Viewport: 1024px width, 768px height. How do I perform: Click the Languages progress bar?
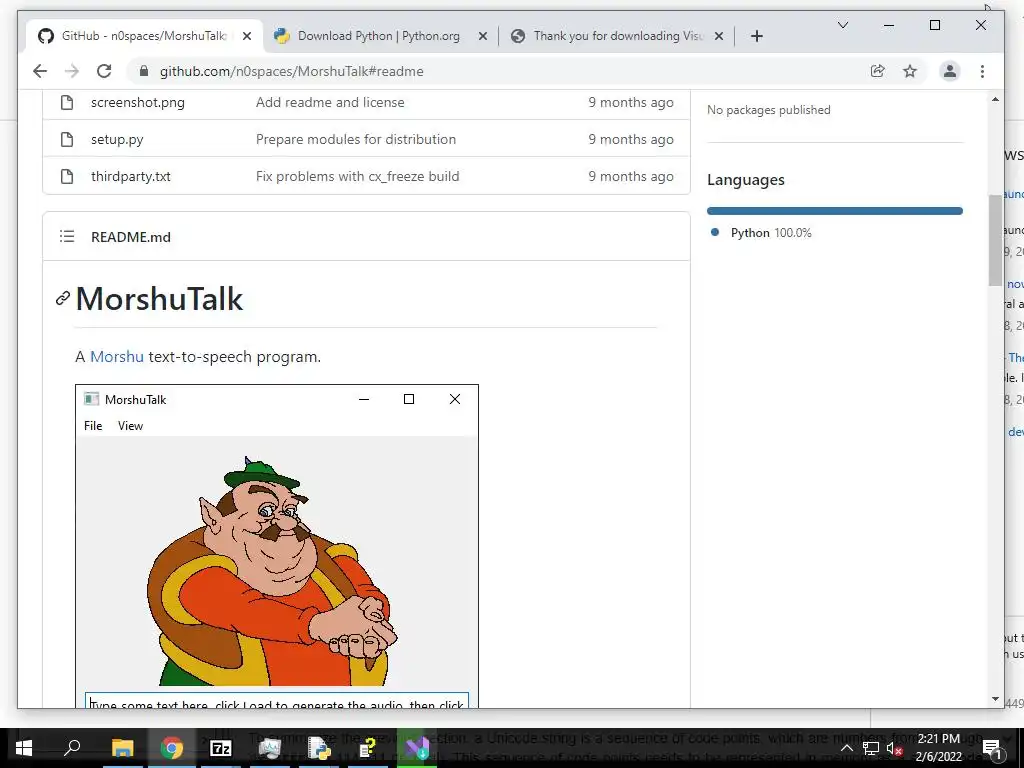tap(835, 211)
